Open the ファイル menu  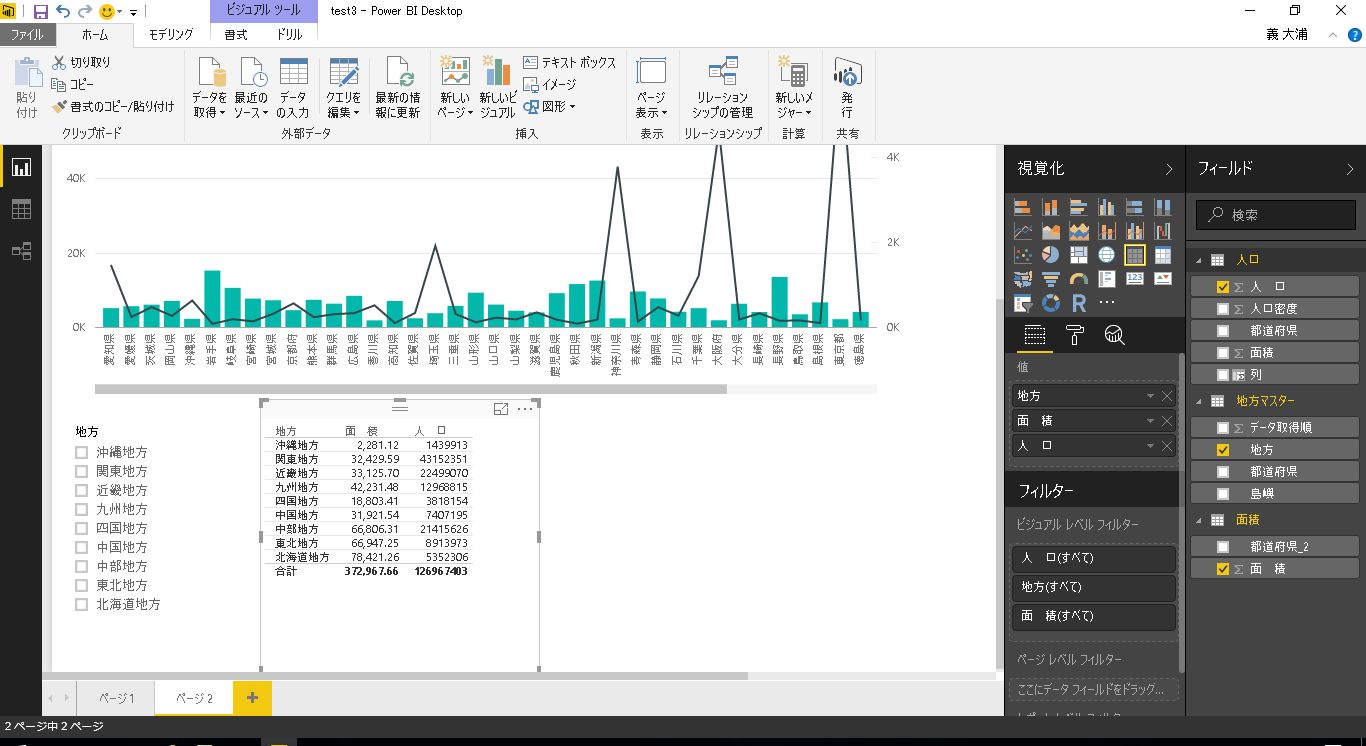(27, 34)
